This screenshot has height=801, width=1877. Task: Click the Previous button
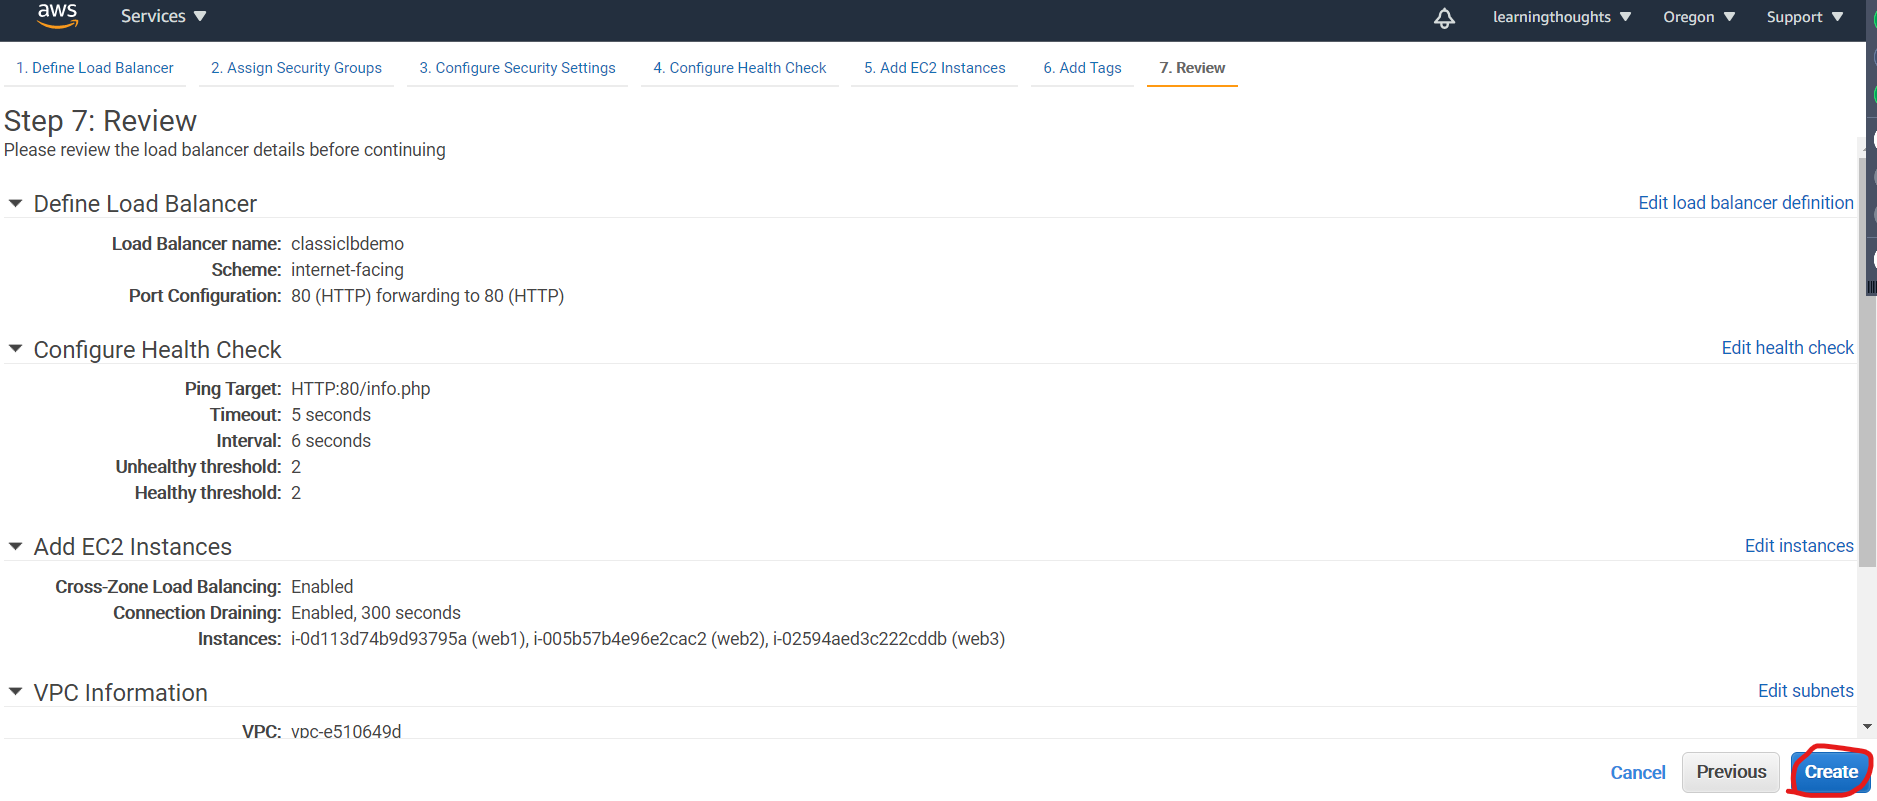tap(1730, 772)
